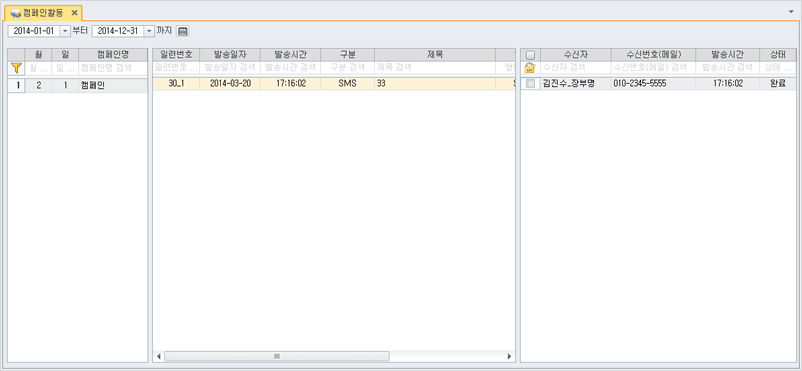The image size is (802, 371).
Task: Click the left arrow of the horizontal scrollbar
Action: point(159,356)
